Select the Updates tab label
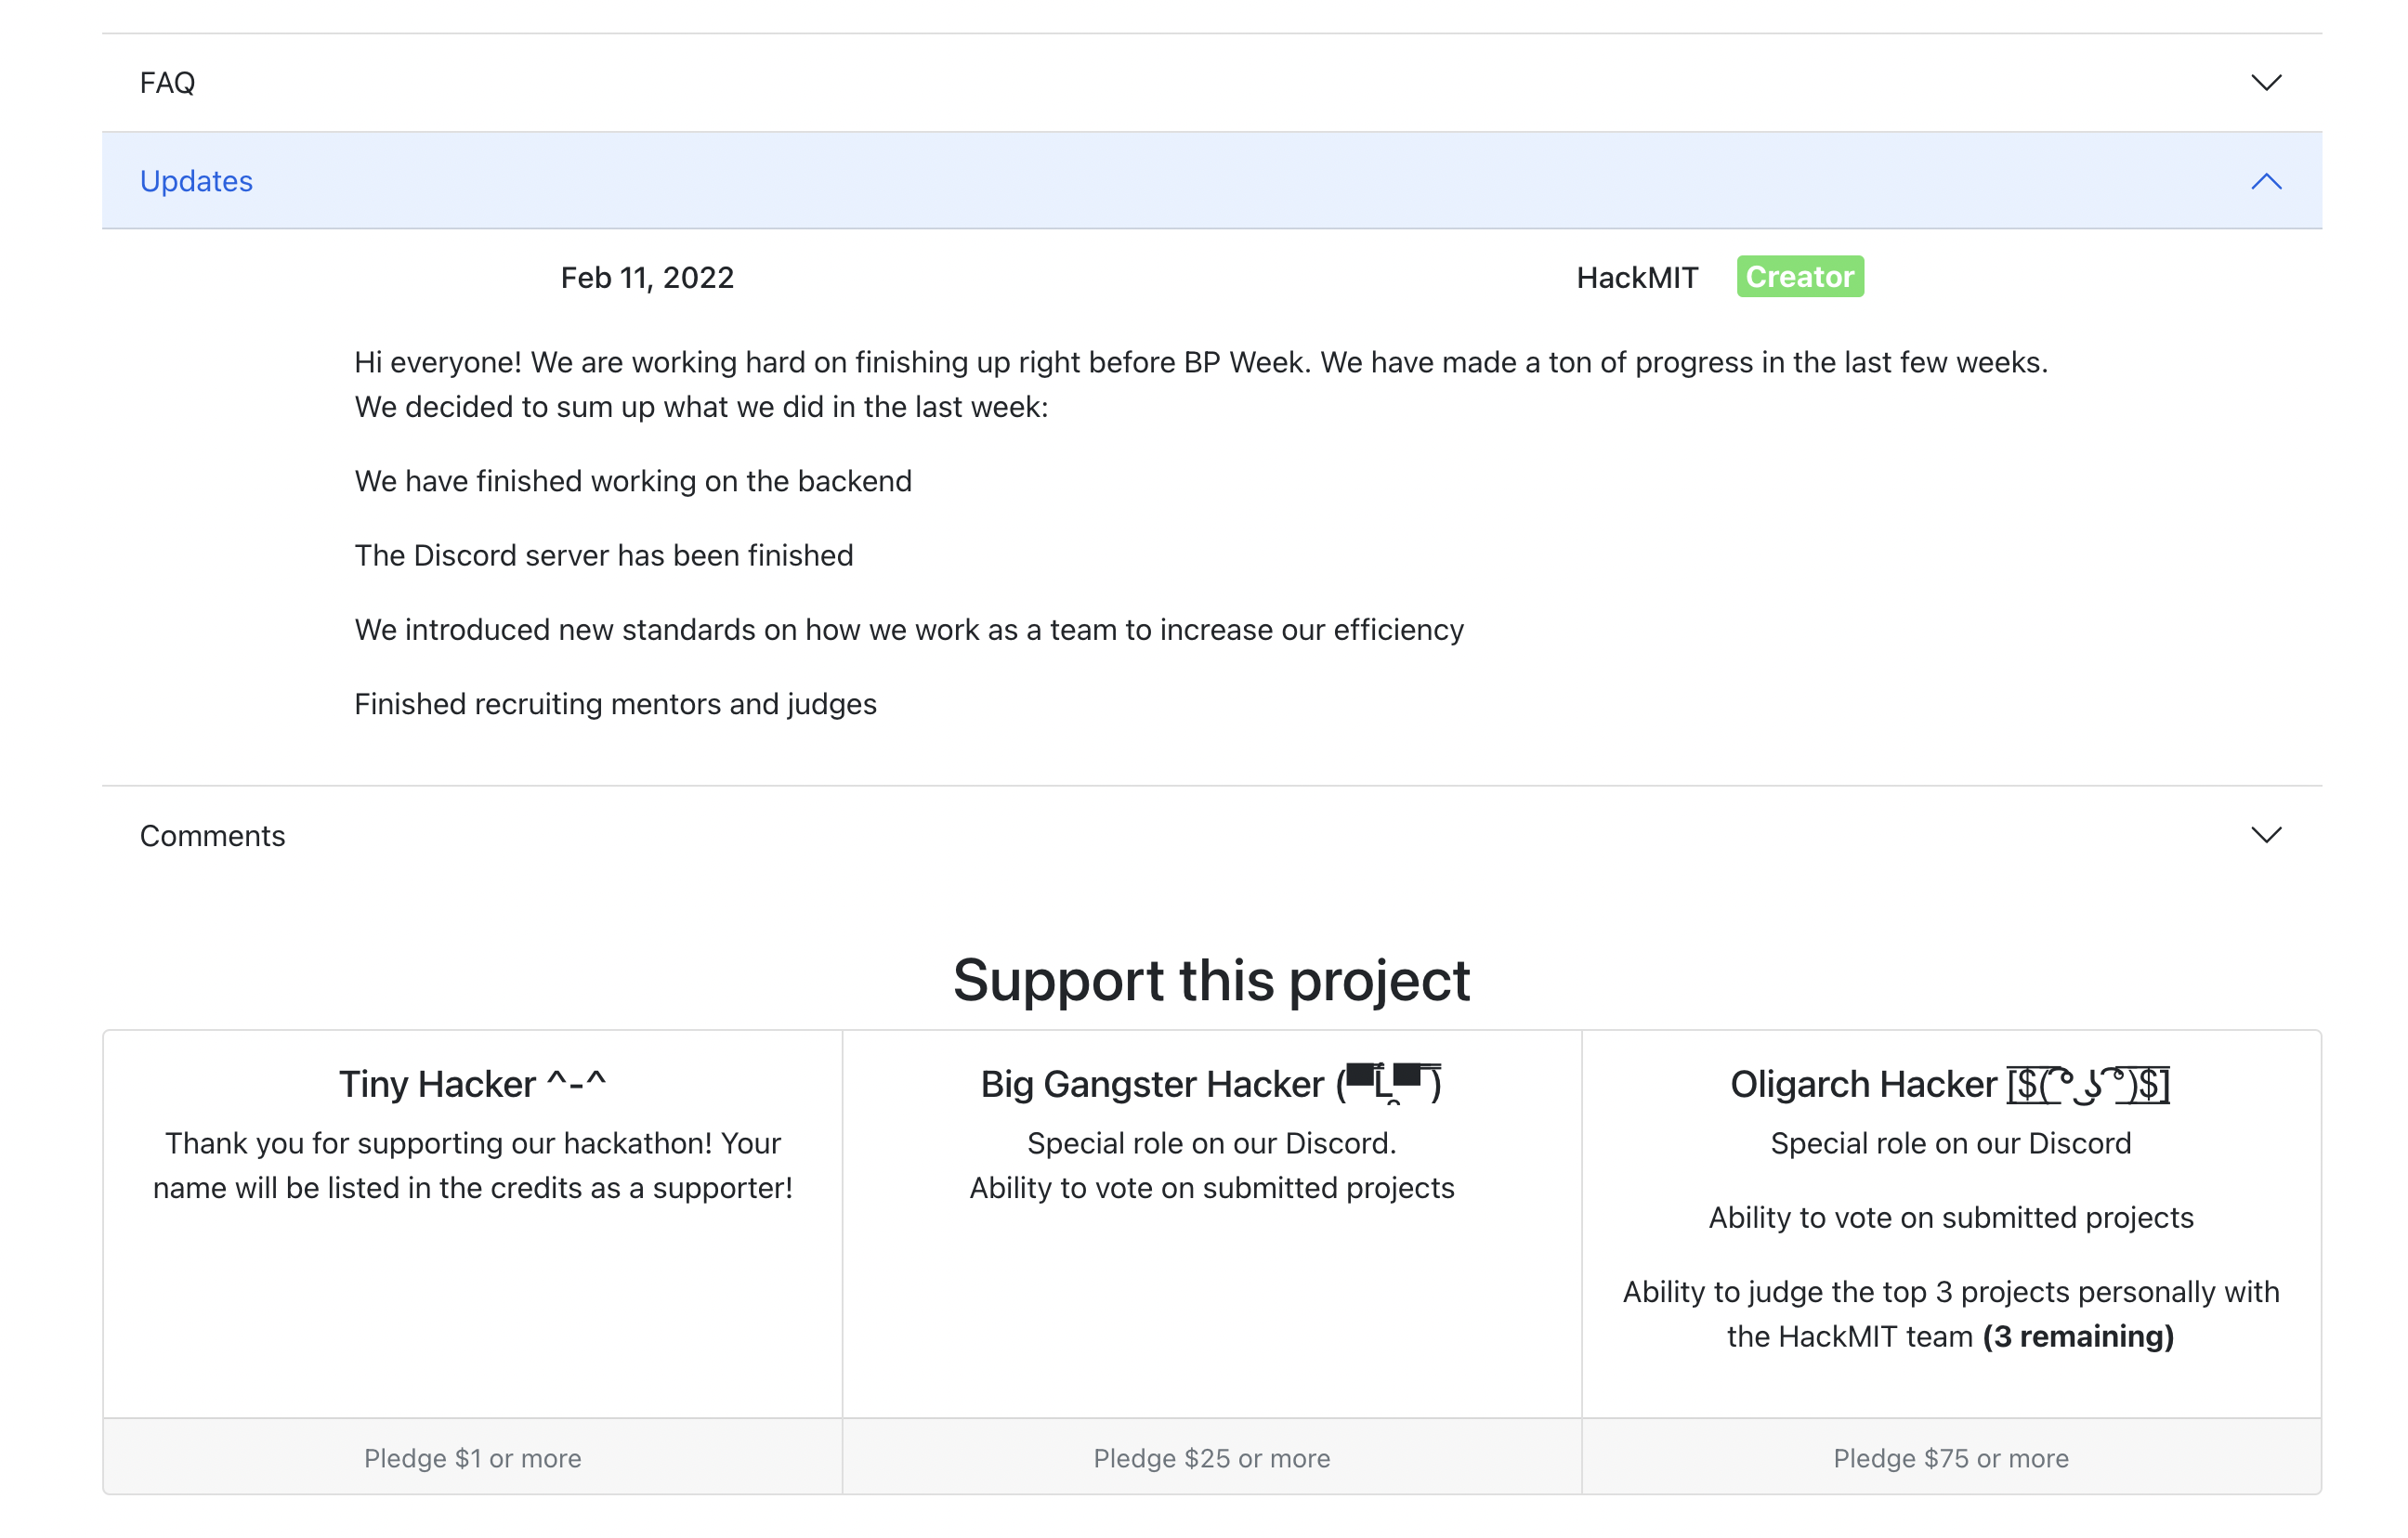2408x1538 pixels. coord(197,181)
